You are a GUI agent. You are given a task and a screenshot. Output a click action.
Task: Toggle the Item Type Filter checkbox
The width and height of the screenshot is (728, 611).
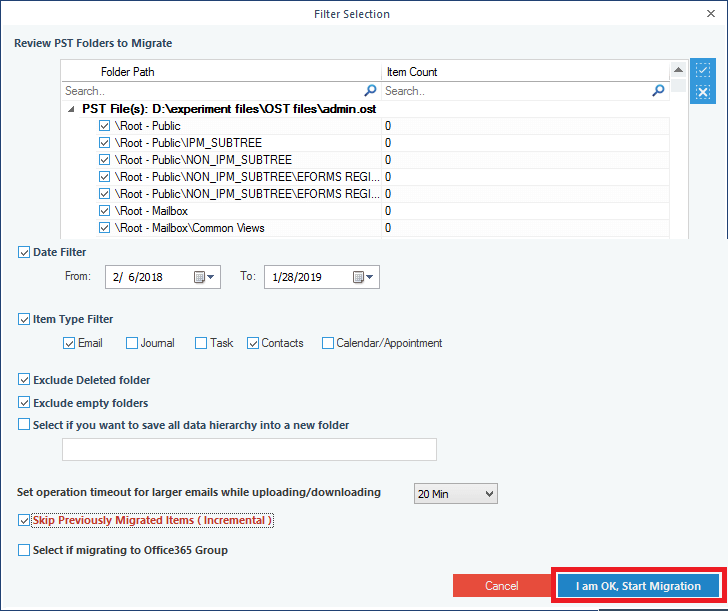click(24, 319)
